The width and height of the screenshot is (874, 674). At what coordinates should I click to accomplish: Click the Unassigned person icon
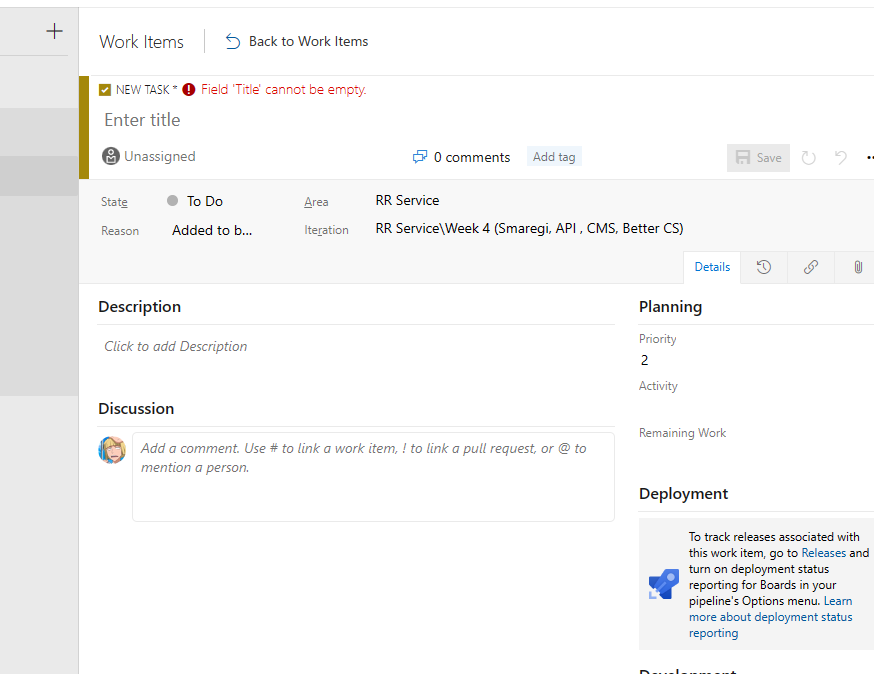108,156
